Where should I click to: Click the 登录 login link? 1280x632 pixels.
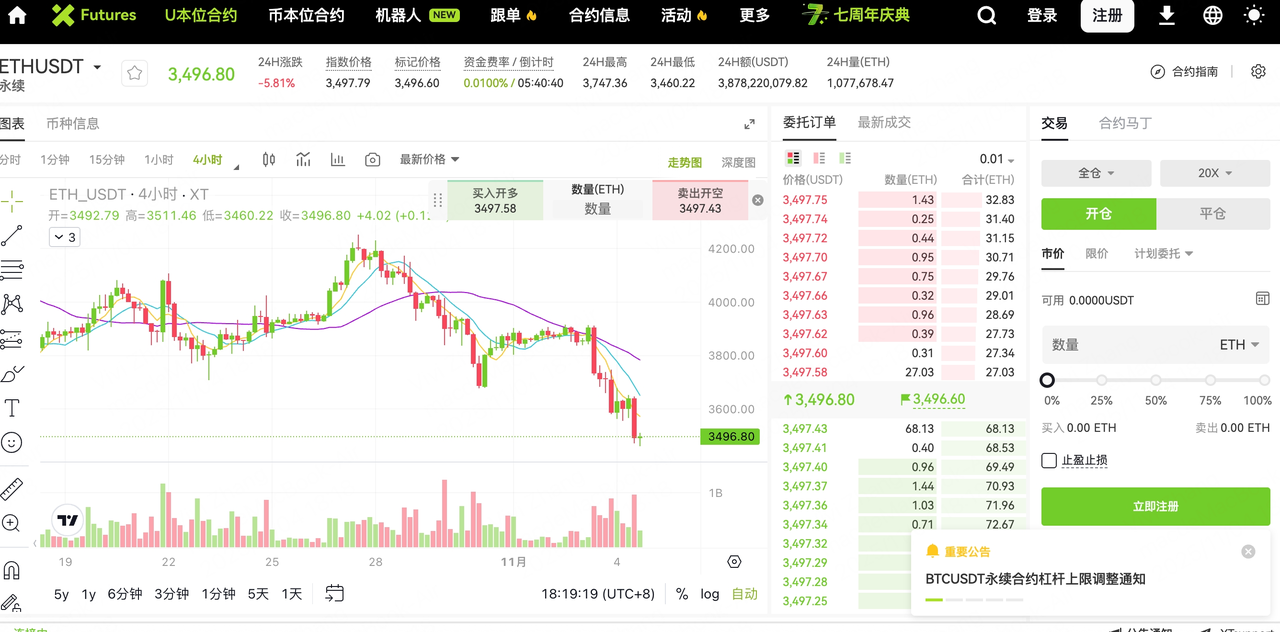[1042, 15]
